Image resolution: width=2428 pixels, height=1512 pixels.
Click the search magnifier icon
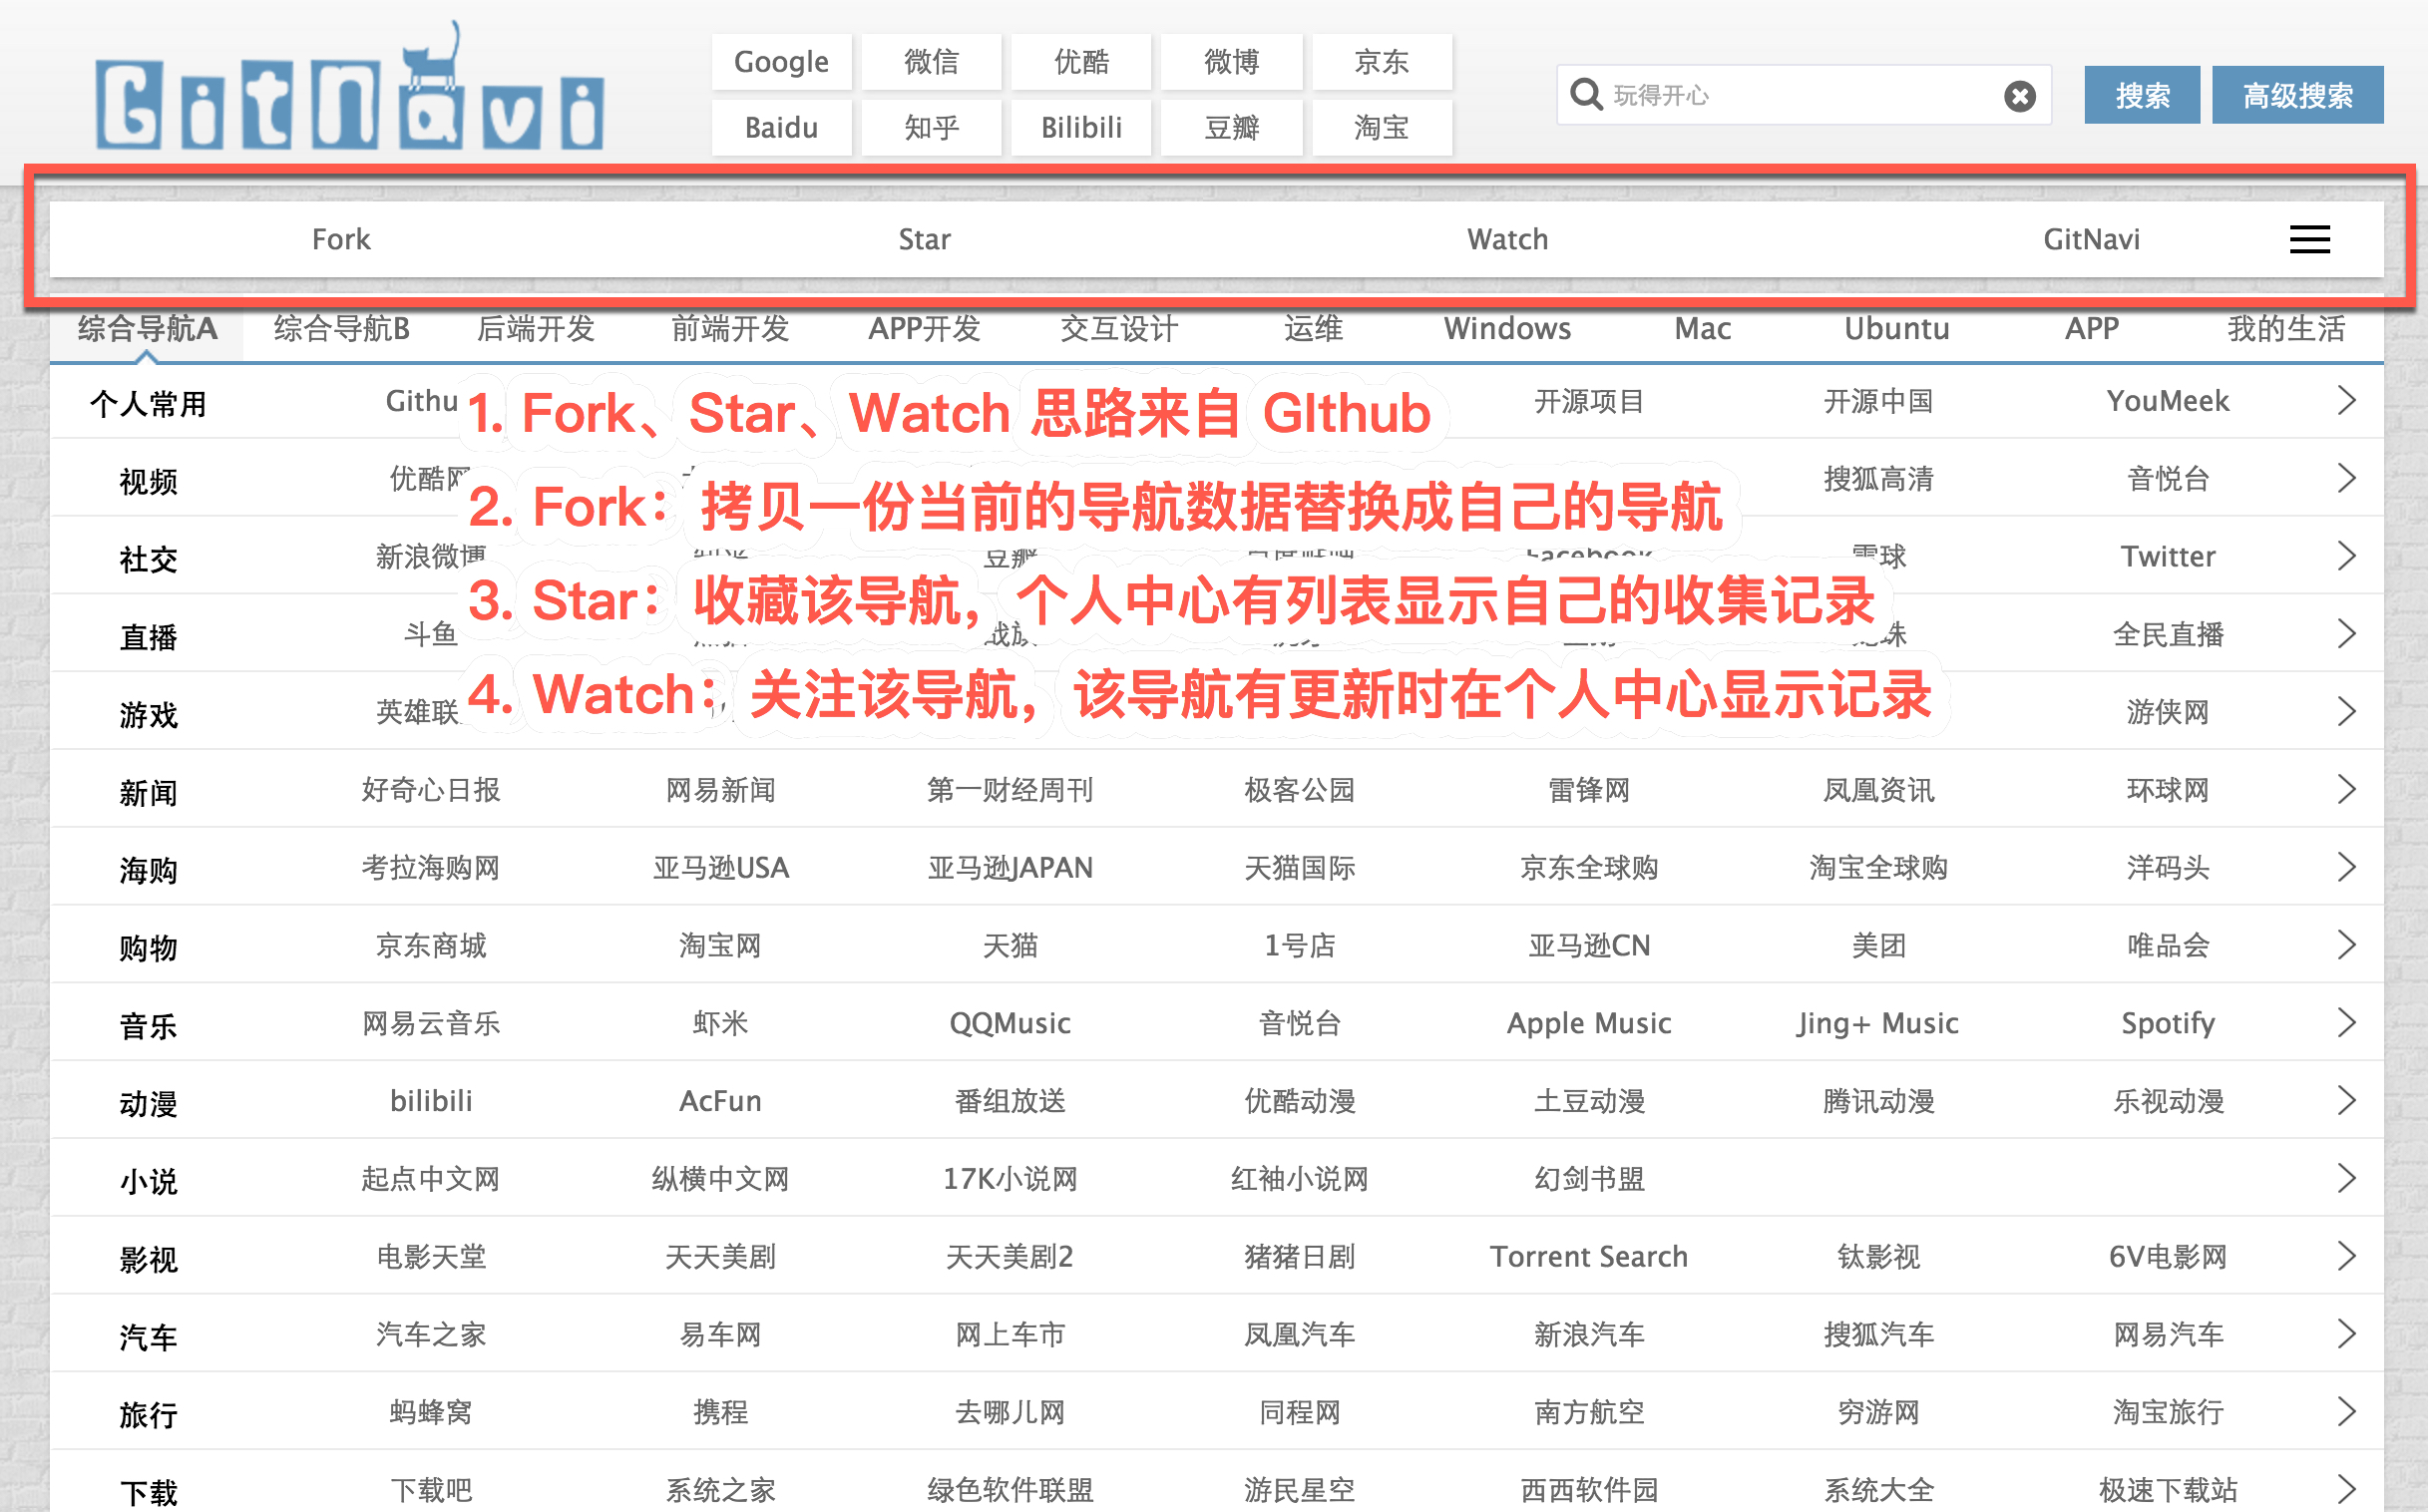[x=1586, y=95]
